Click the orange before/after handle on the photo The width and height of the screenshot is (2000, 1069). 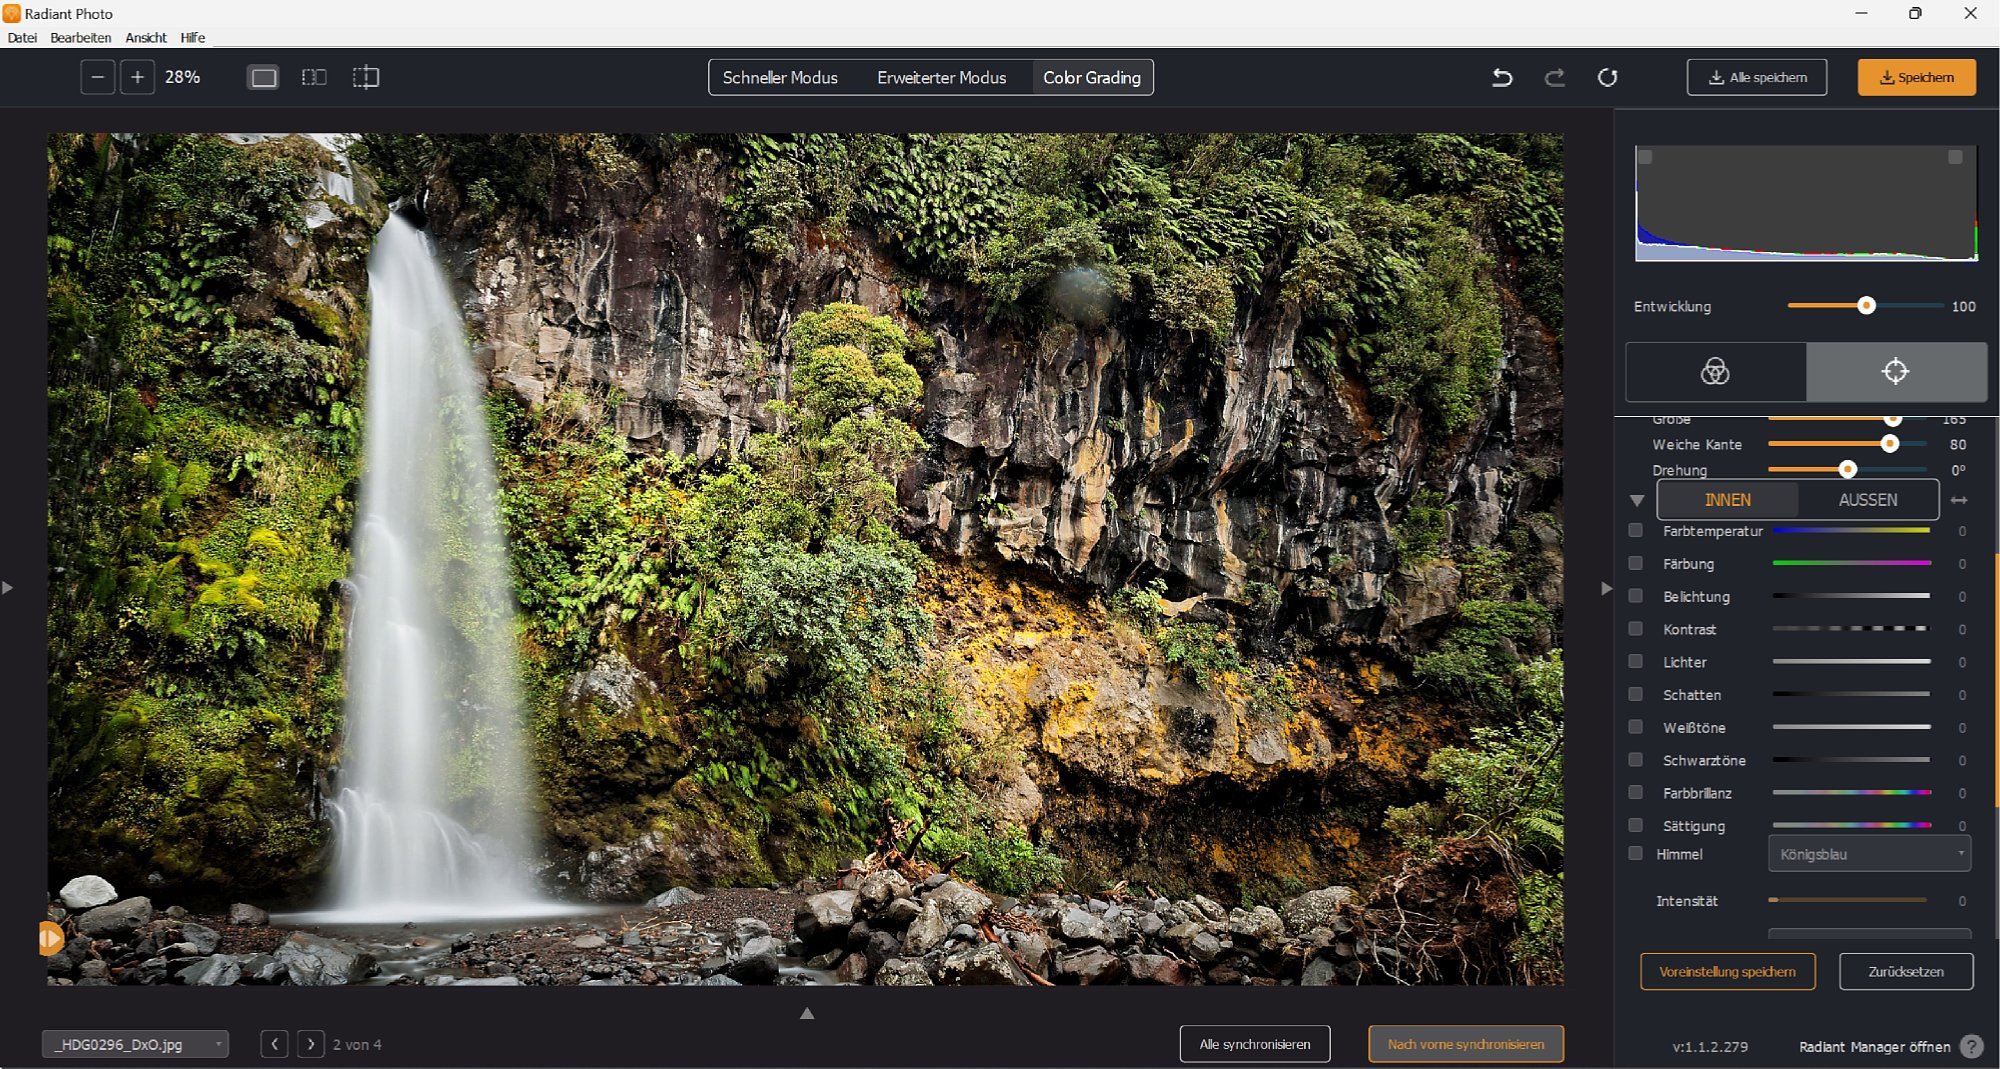pyautogui.click(x=51, y=938)
